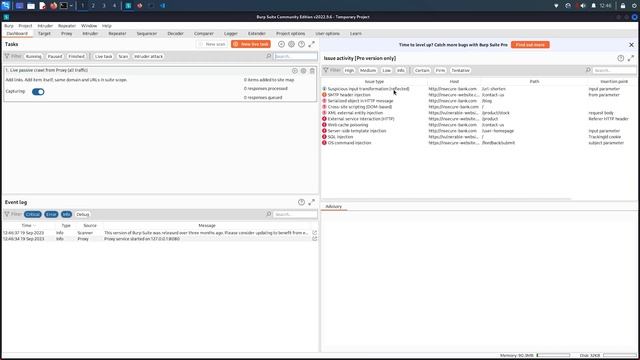Click the Find out more button

pyautogui.click(x=530, y=44)
